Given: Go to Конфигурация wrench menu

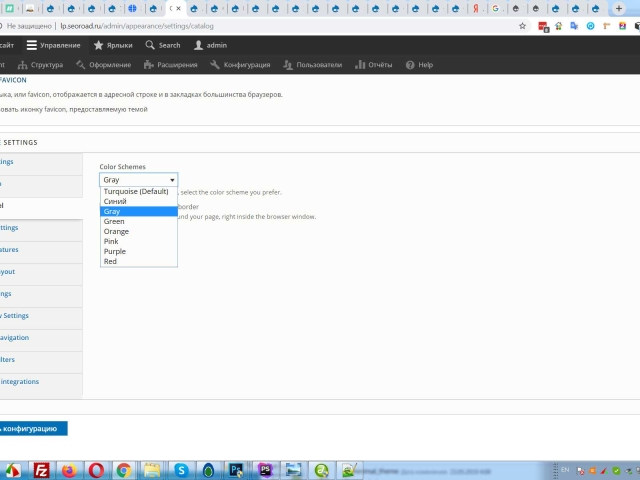Looking at the screenshot, I should [240, 65].
